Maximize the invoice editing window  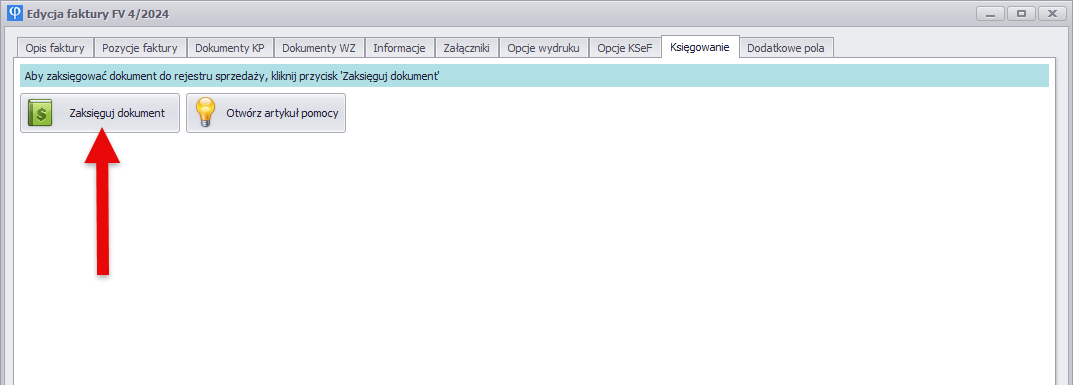pos(1021,13)
